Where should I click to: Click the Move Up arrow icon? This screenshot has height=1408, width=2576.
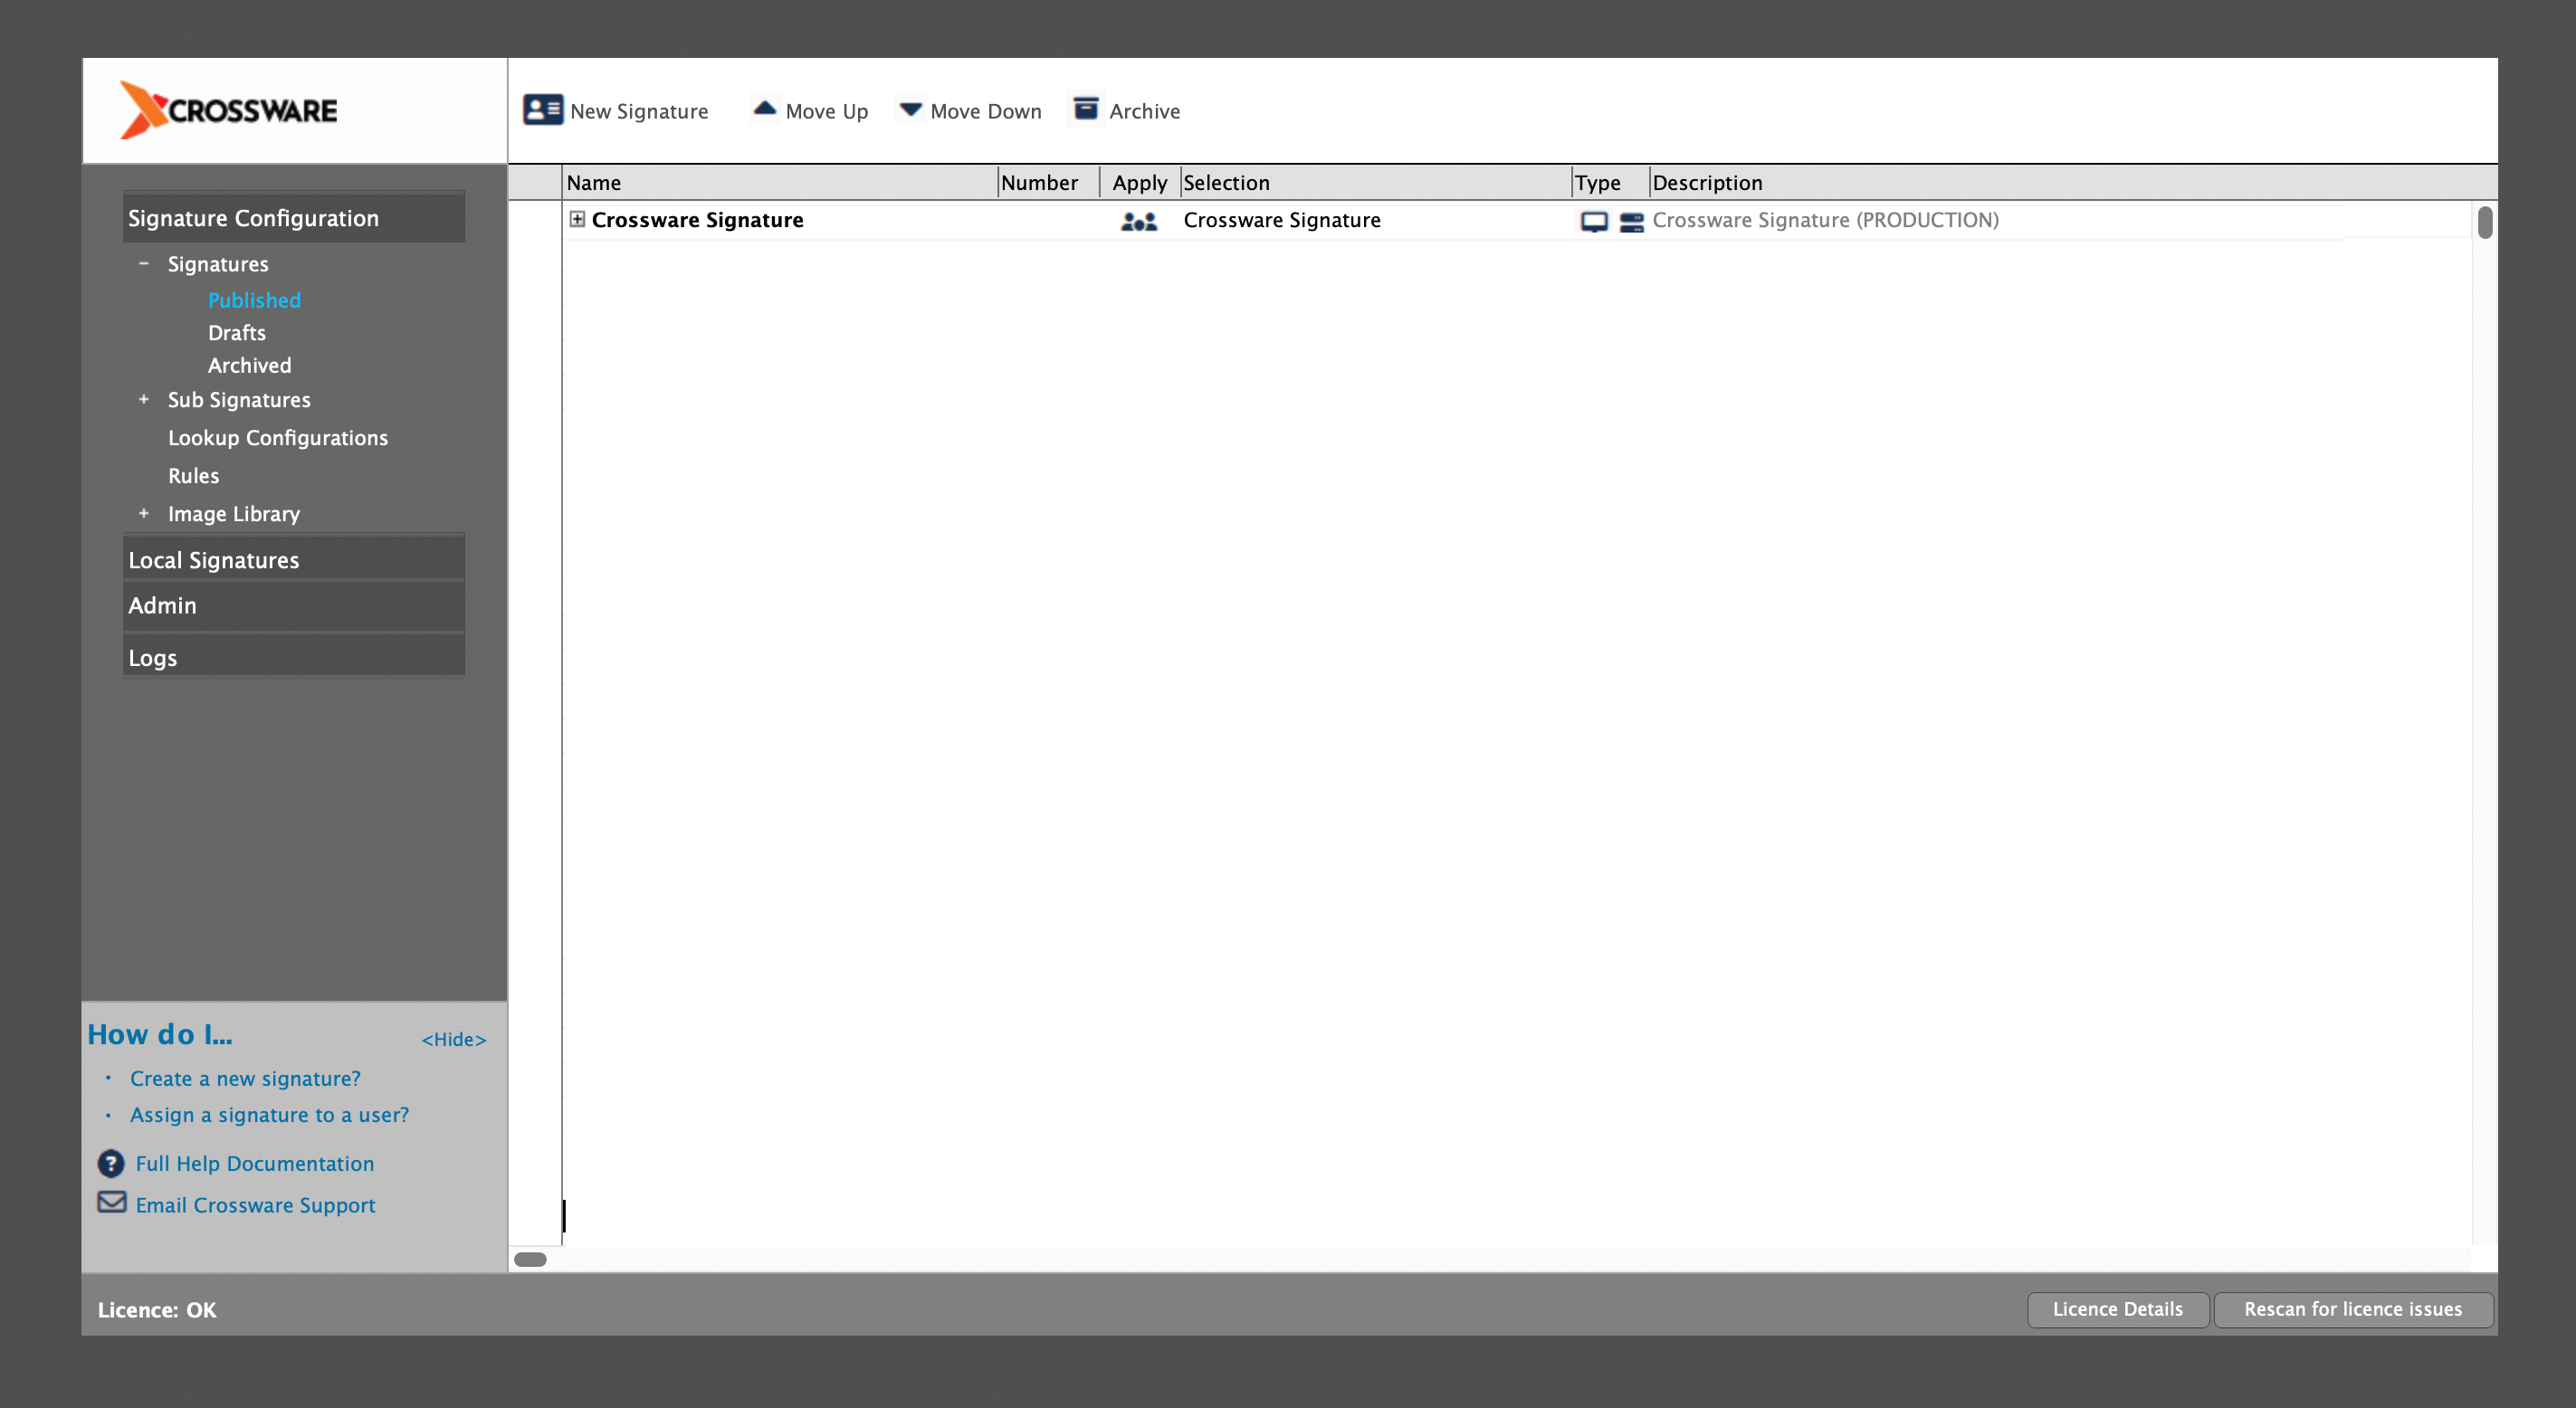[765, 109]
